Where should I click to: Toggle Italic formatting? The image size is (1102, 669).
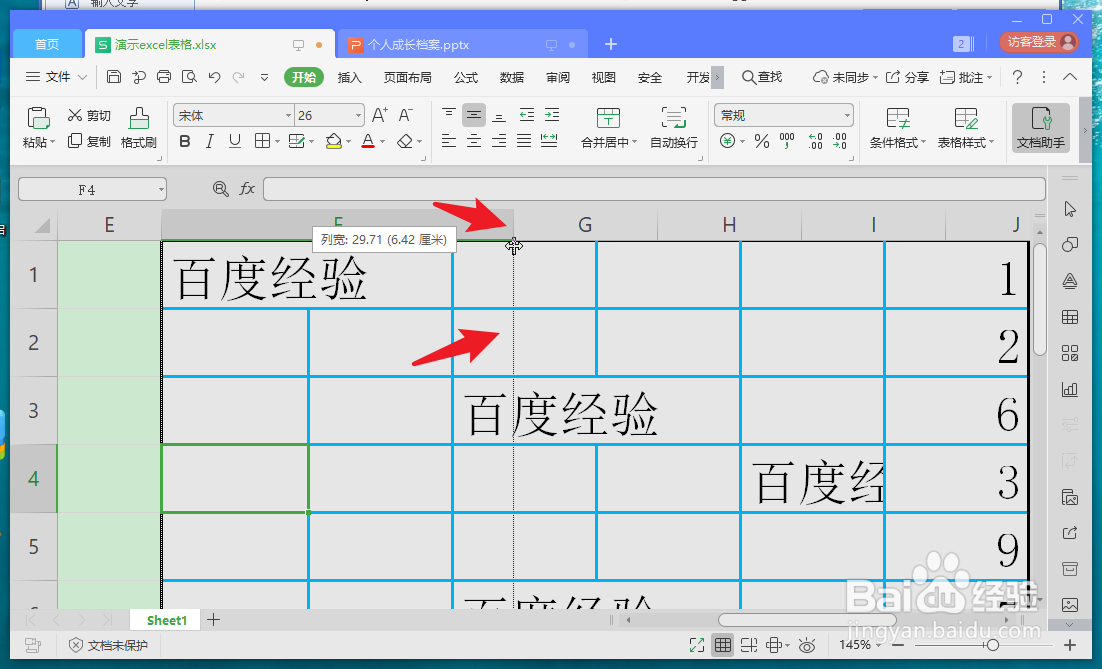209,141
